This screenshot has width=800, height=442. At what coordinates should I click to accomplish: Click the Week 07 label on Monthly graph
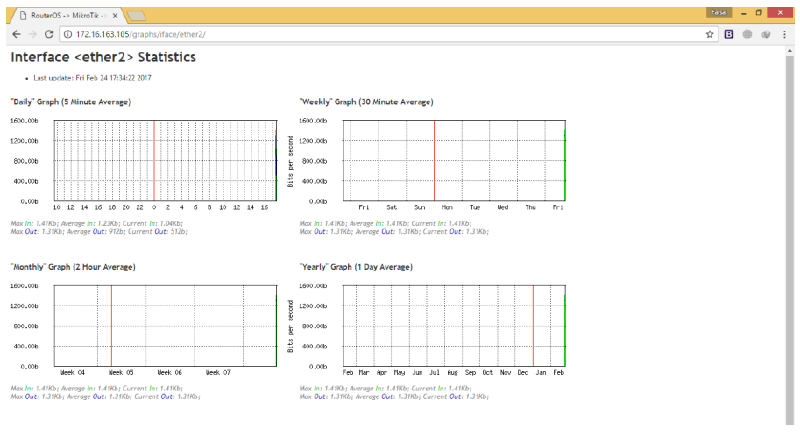pyautogui.click(x=218, y=373)
